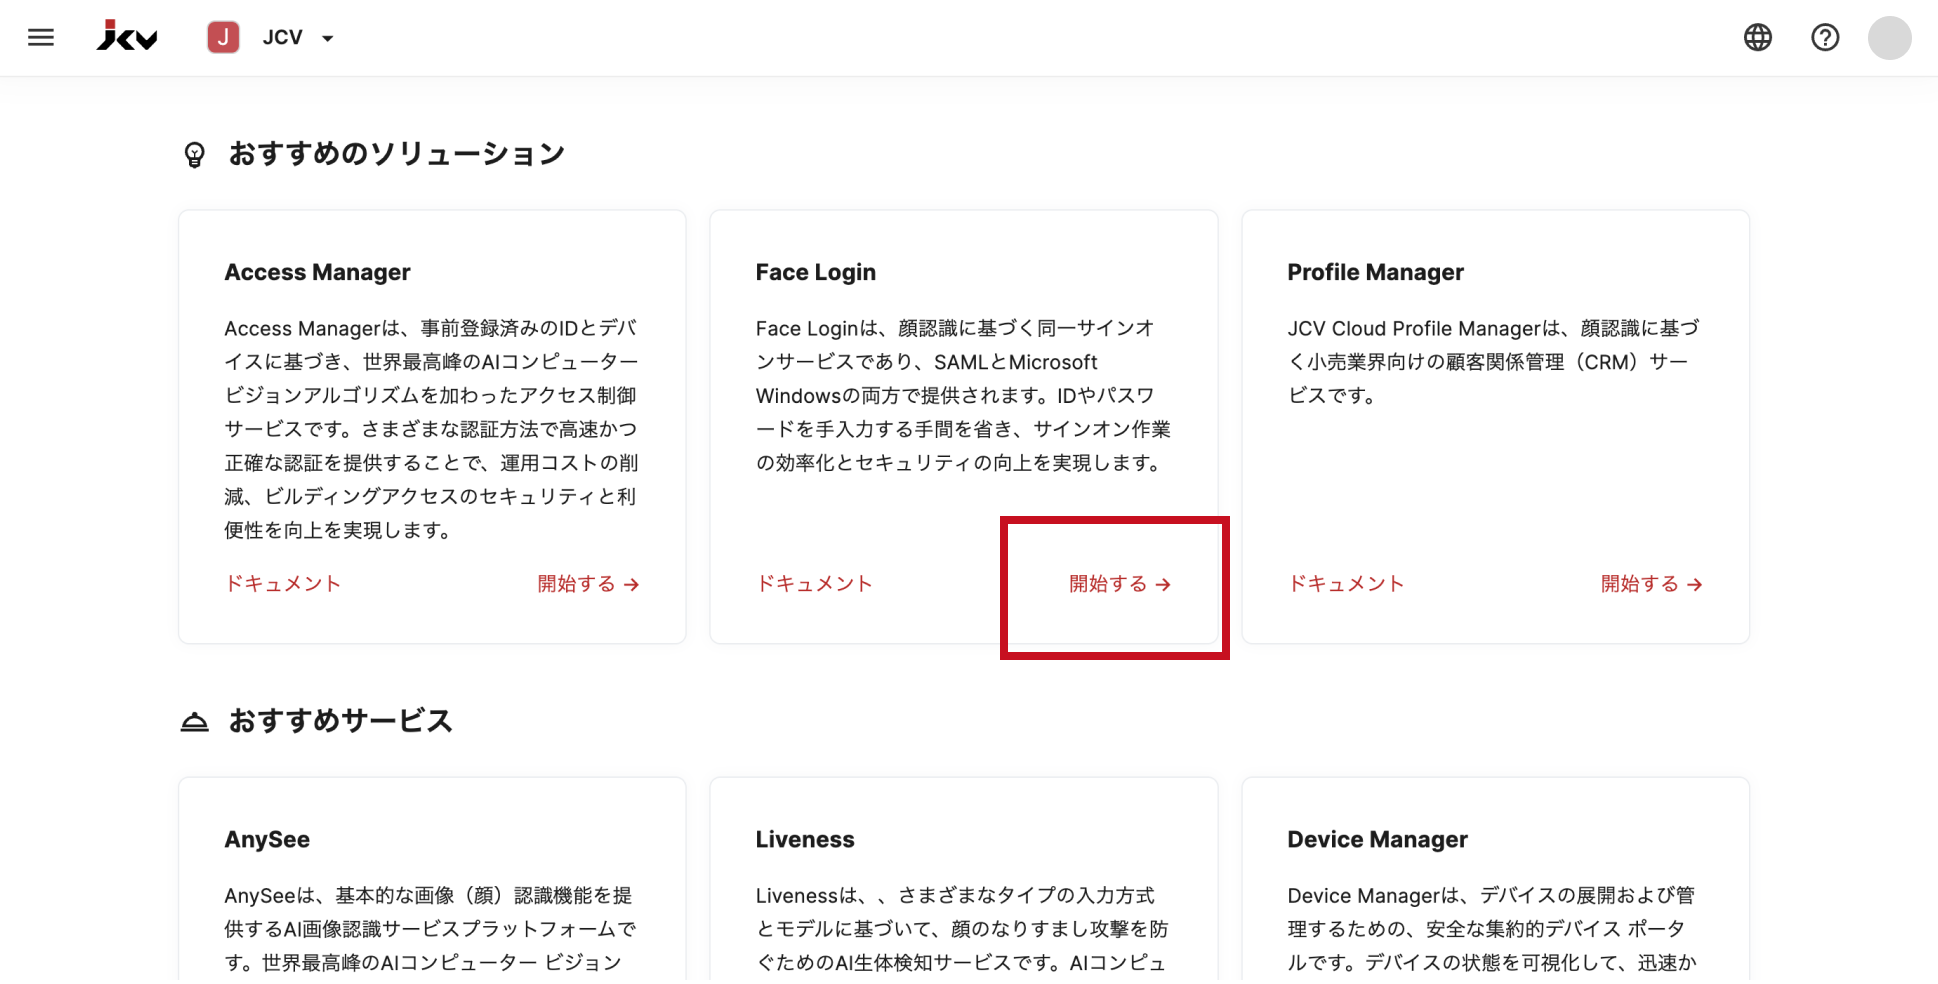Open the user avatar menu

tap(1889, 38)
